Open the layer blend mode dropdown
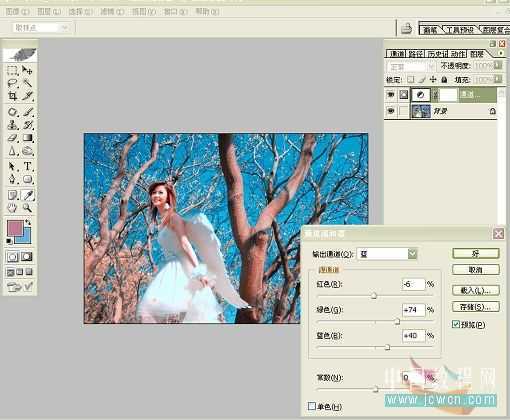Viewport: 510px width, 420px height. (411, 67)
